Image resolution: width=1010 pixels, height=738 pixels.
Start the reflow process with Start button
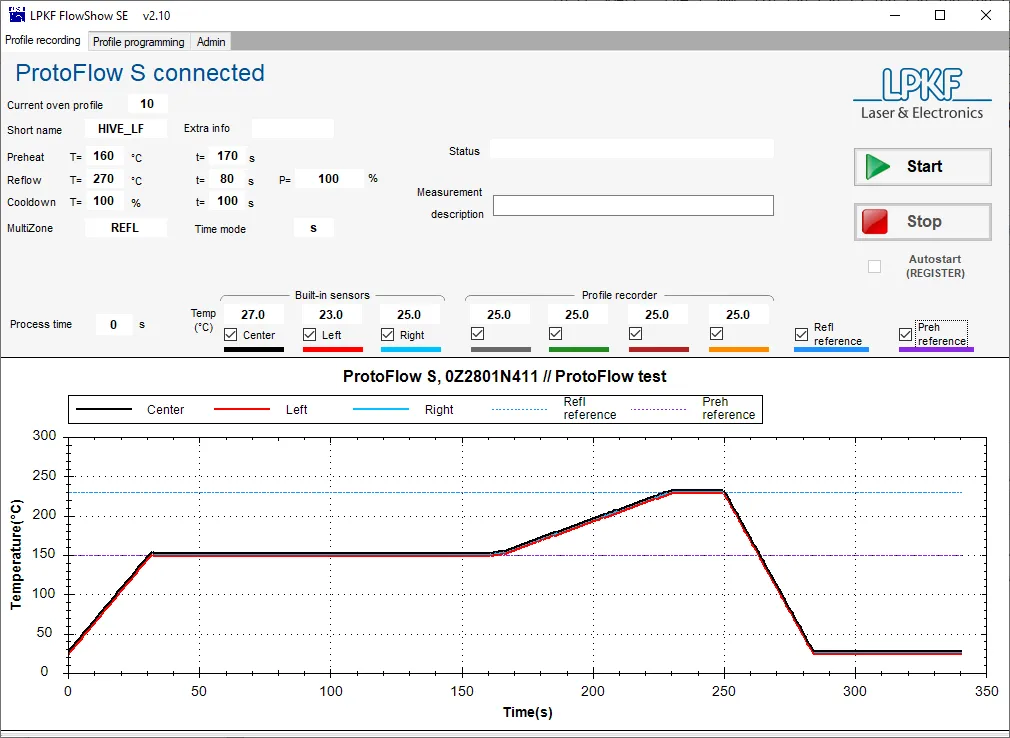[x=922, y=167]
